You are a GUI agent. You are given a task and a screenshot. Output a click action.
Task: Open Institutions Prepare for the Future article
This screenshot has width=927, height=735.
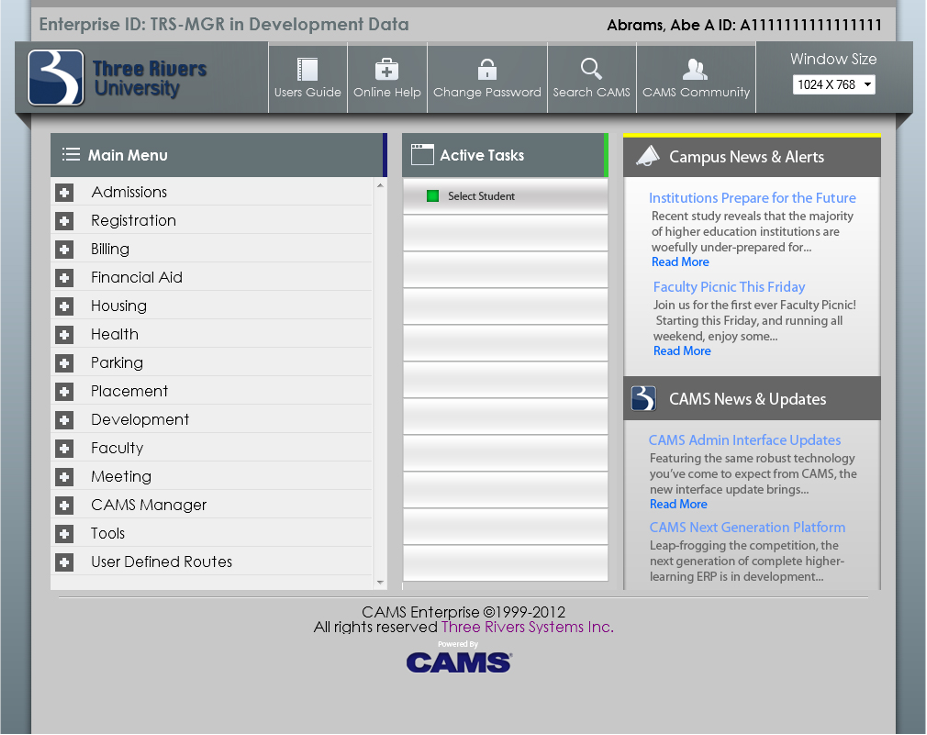pos(752,198)
